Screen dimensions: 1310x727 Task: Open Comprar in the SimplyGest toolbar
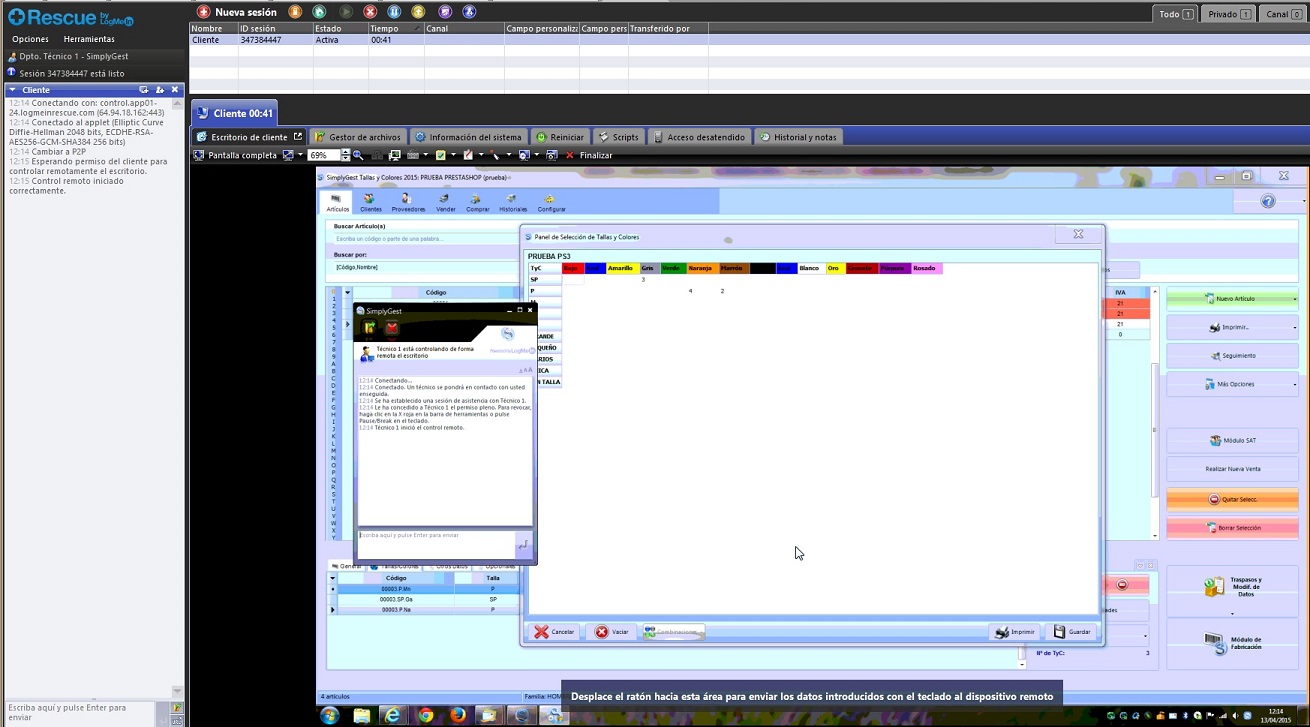[477, 203]
